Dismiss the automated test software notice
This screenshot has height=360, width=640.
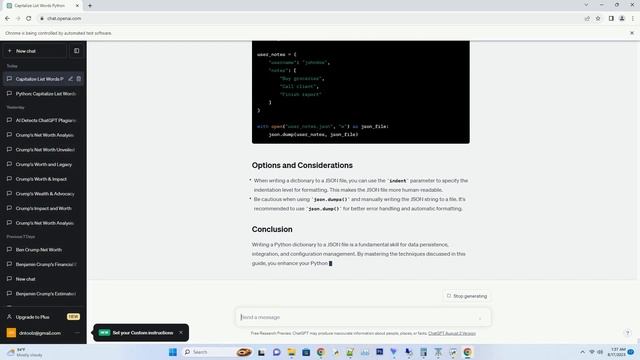632,33
